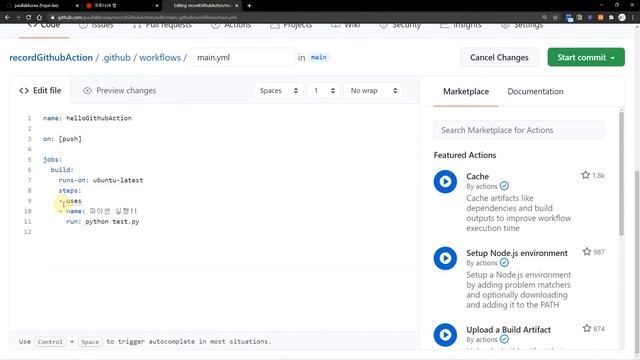The image size is (640, 360).
Task: Click Cancel Changes button
Action: point(499,57)
